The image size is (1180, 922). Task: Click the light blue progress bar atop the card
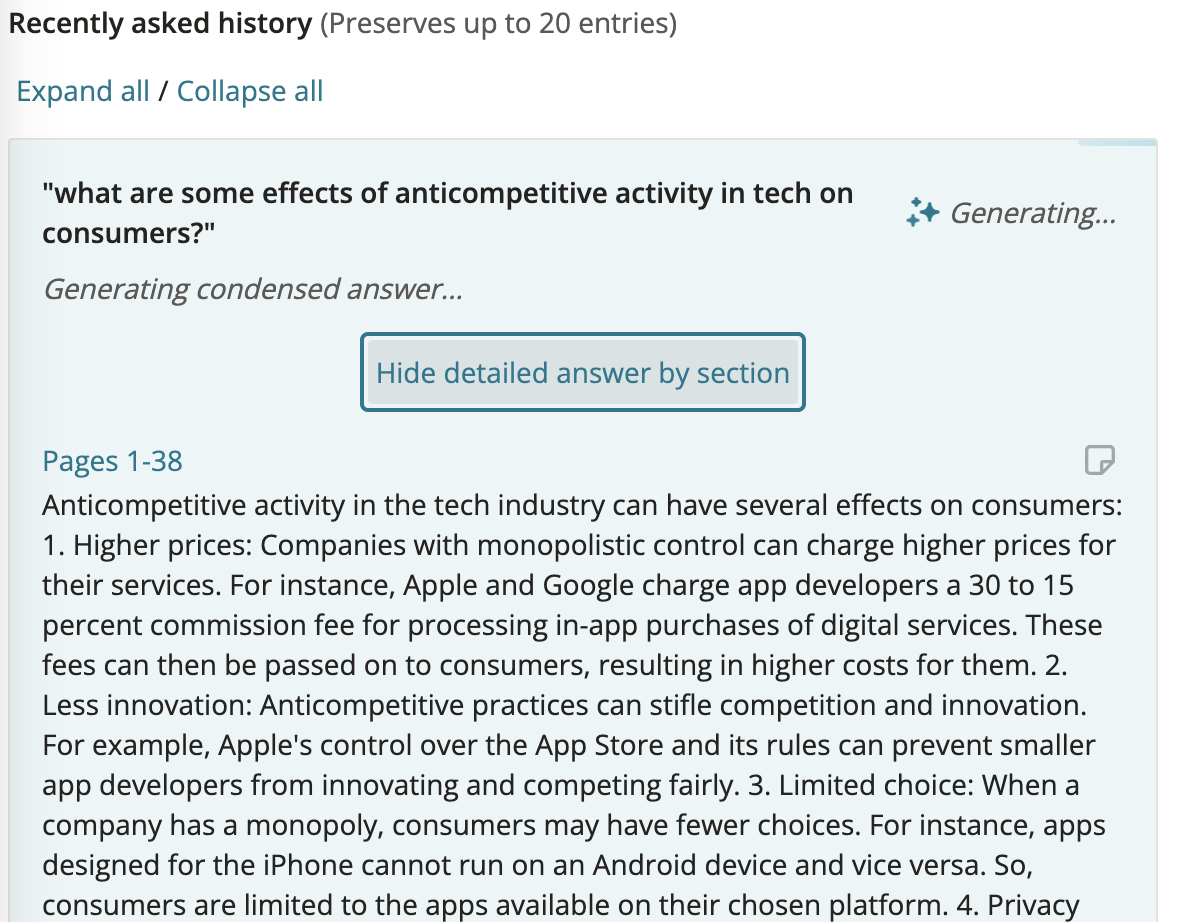(x=1117, y=141)
